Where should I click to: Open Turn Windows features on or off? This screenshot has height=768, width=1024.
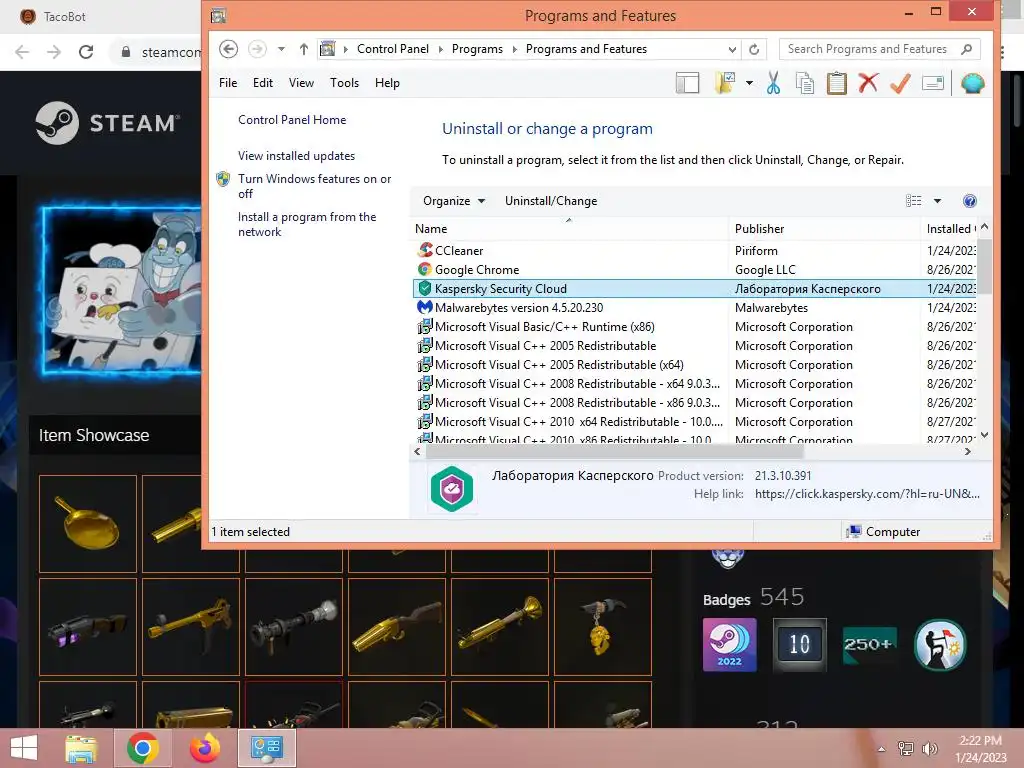314,186
